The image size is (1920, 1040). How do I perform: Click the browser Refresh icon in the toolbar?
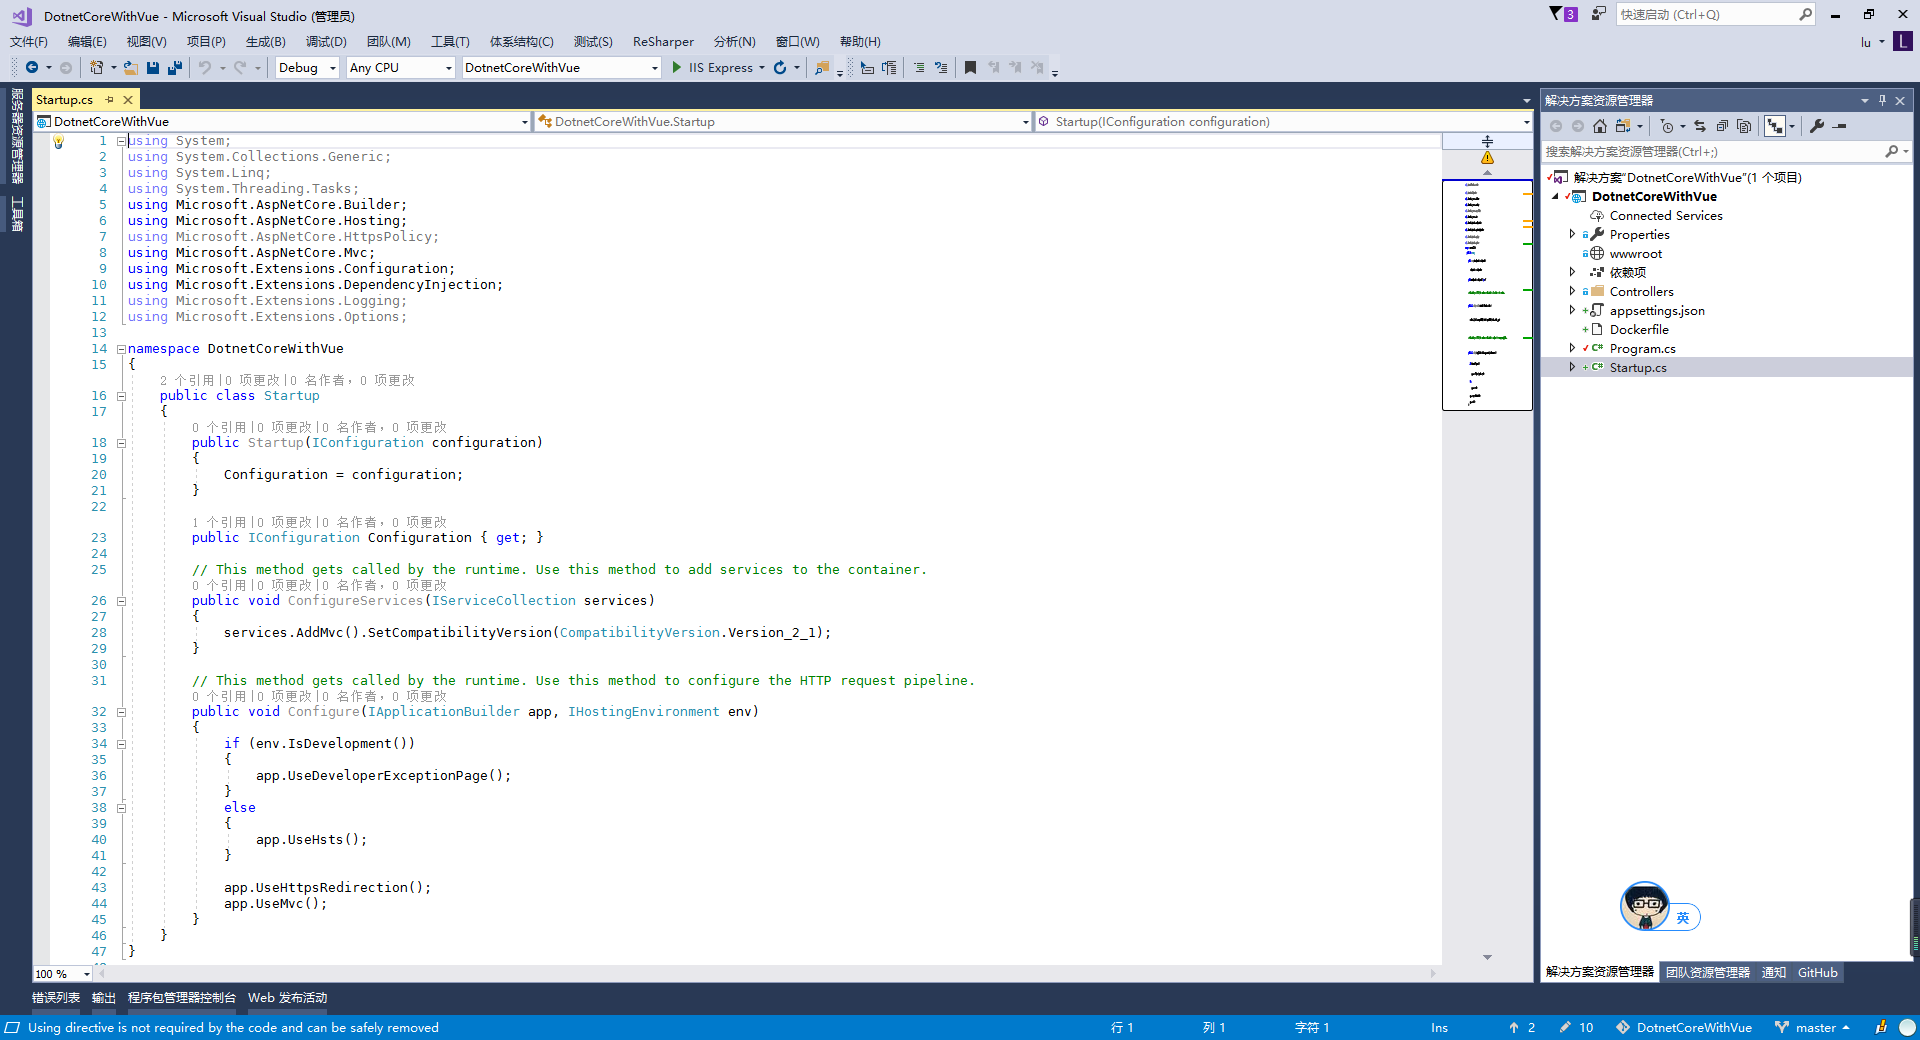pyautogui.click(x=780, y=67)
